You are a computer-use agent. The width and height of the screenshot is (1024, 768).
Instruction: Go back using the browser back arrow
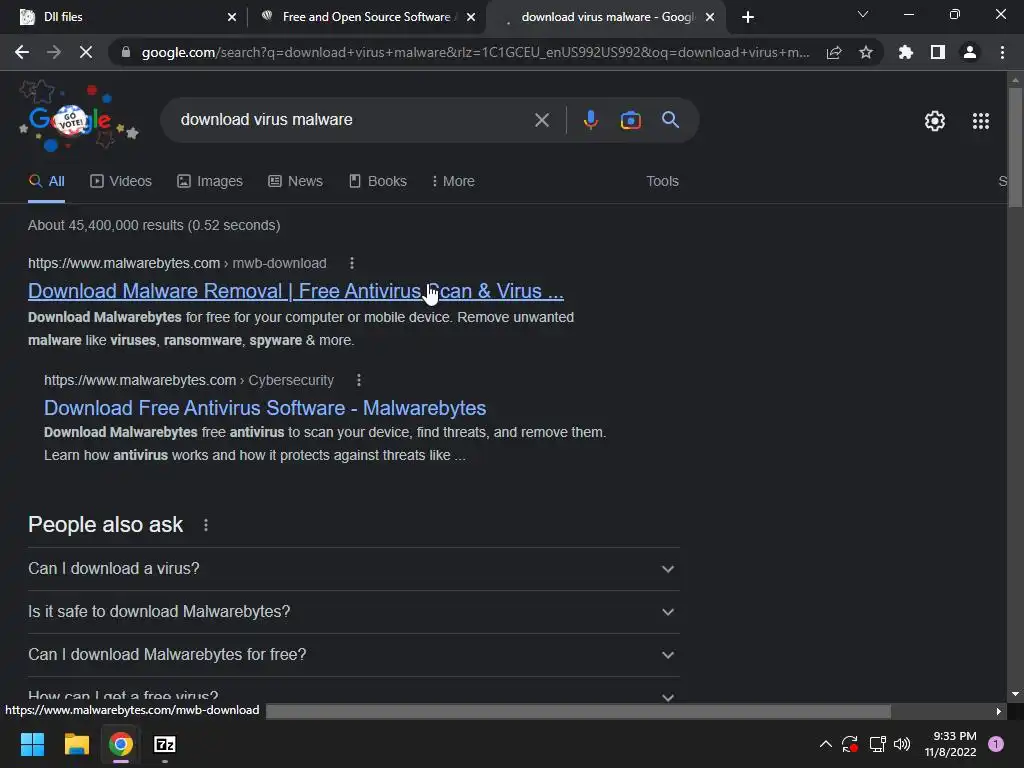(22, 52)
